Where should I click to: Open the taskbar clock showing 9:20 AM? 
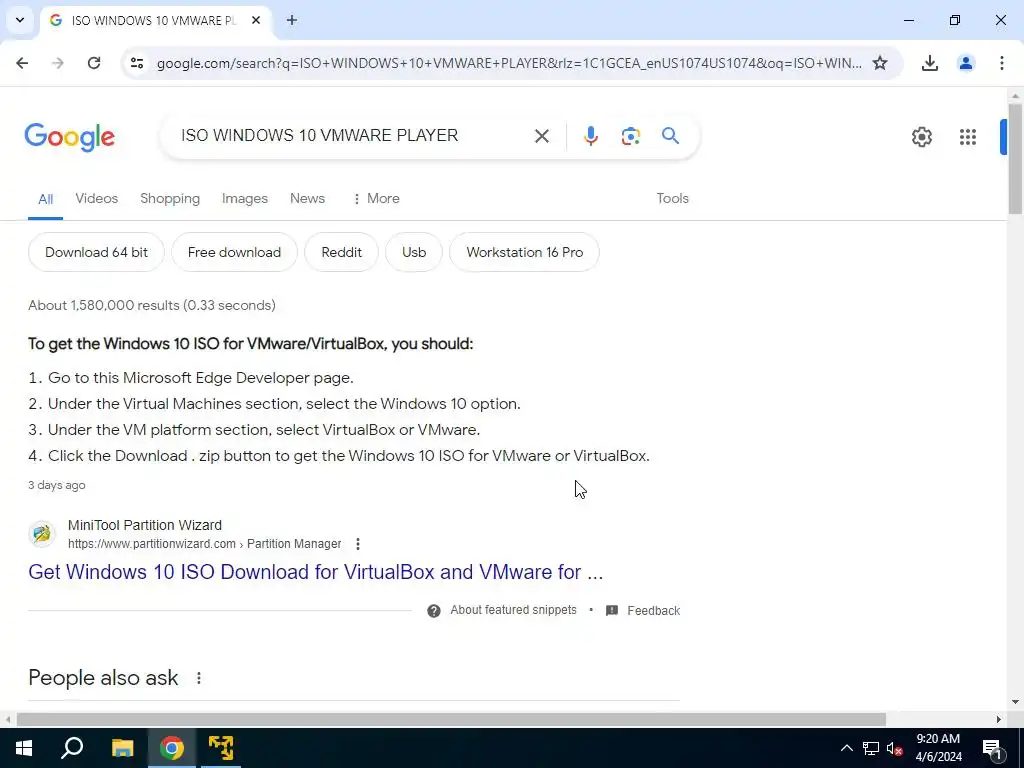938,748
